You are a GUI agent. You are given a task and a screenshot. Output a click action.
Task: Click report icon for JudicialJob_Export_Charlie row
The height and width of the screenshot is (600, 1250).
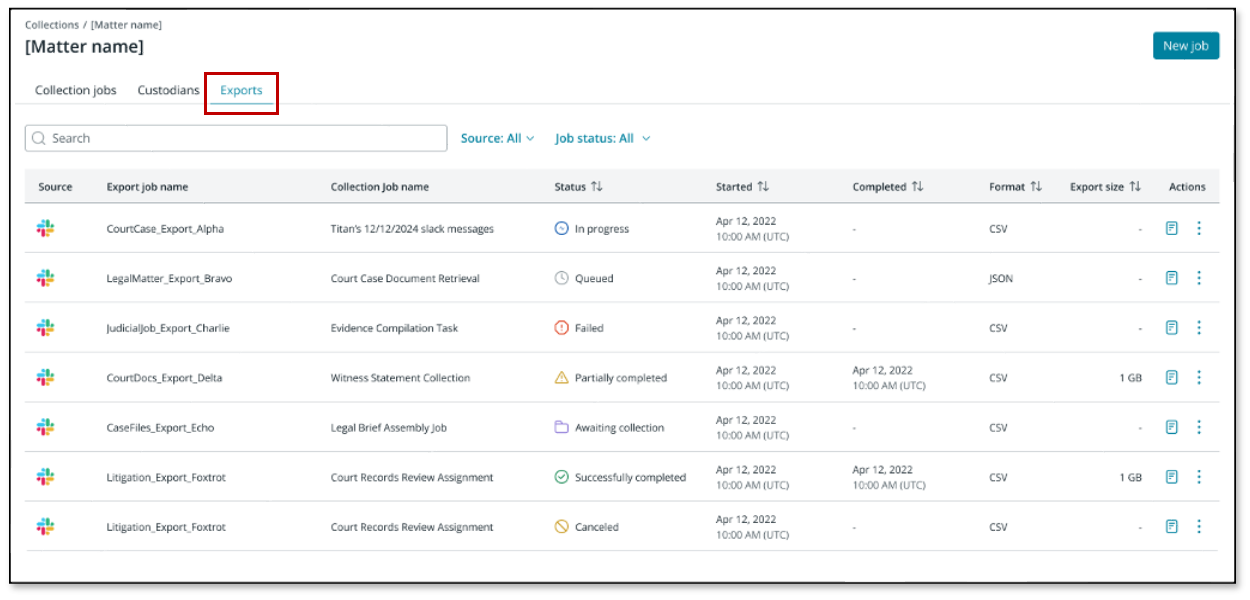coord(1171,328)
